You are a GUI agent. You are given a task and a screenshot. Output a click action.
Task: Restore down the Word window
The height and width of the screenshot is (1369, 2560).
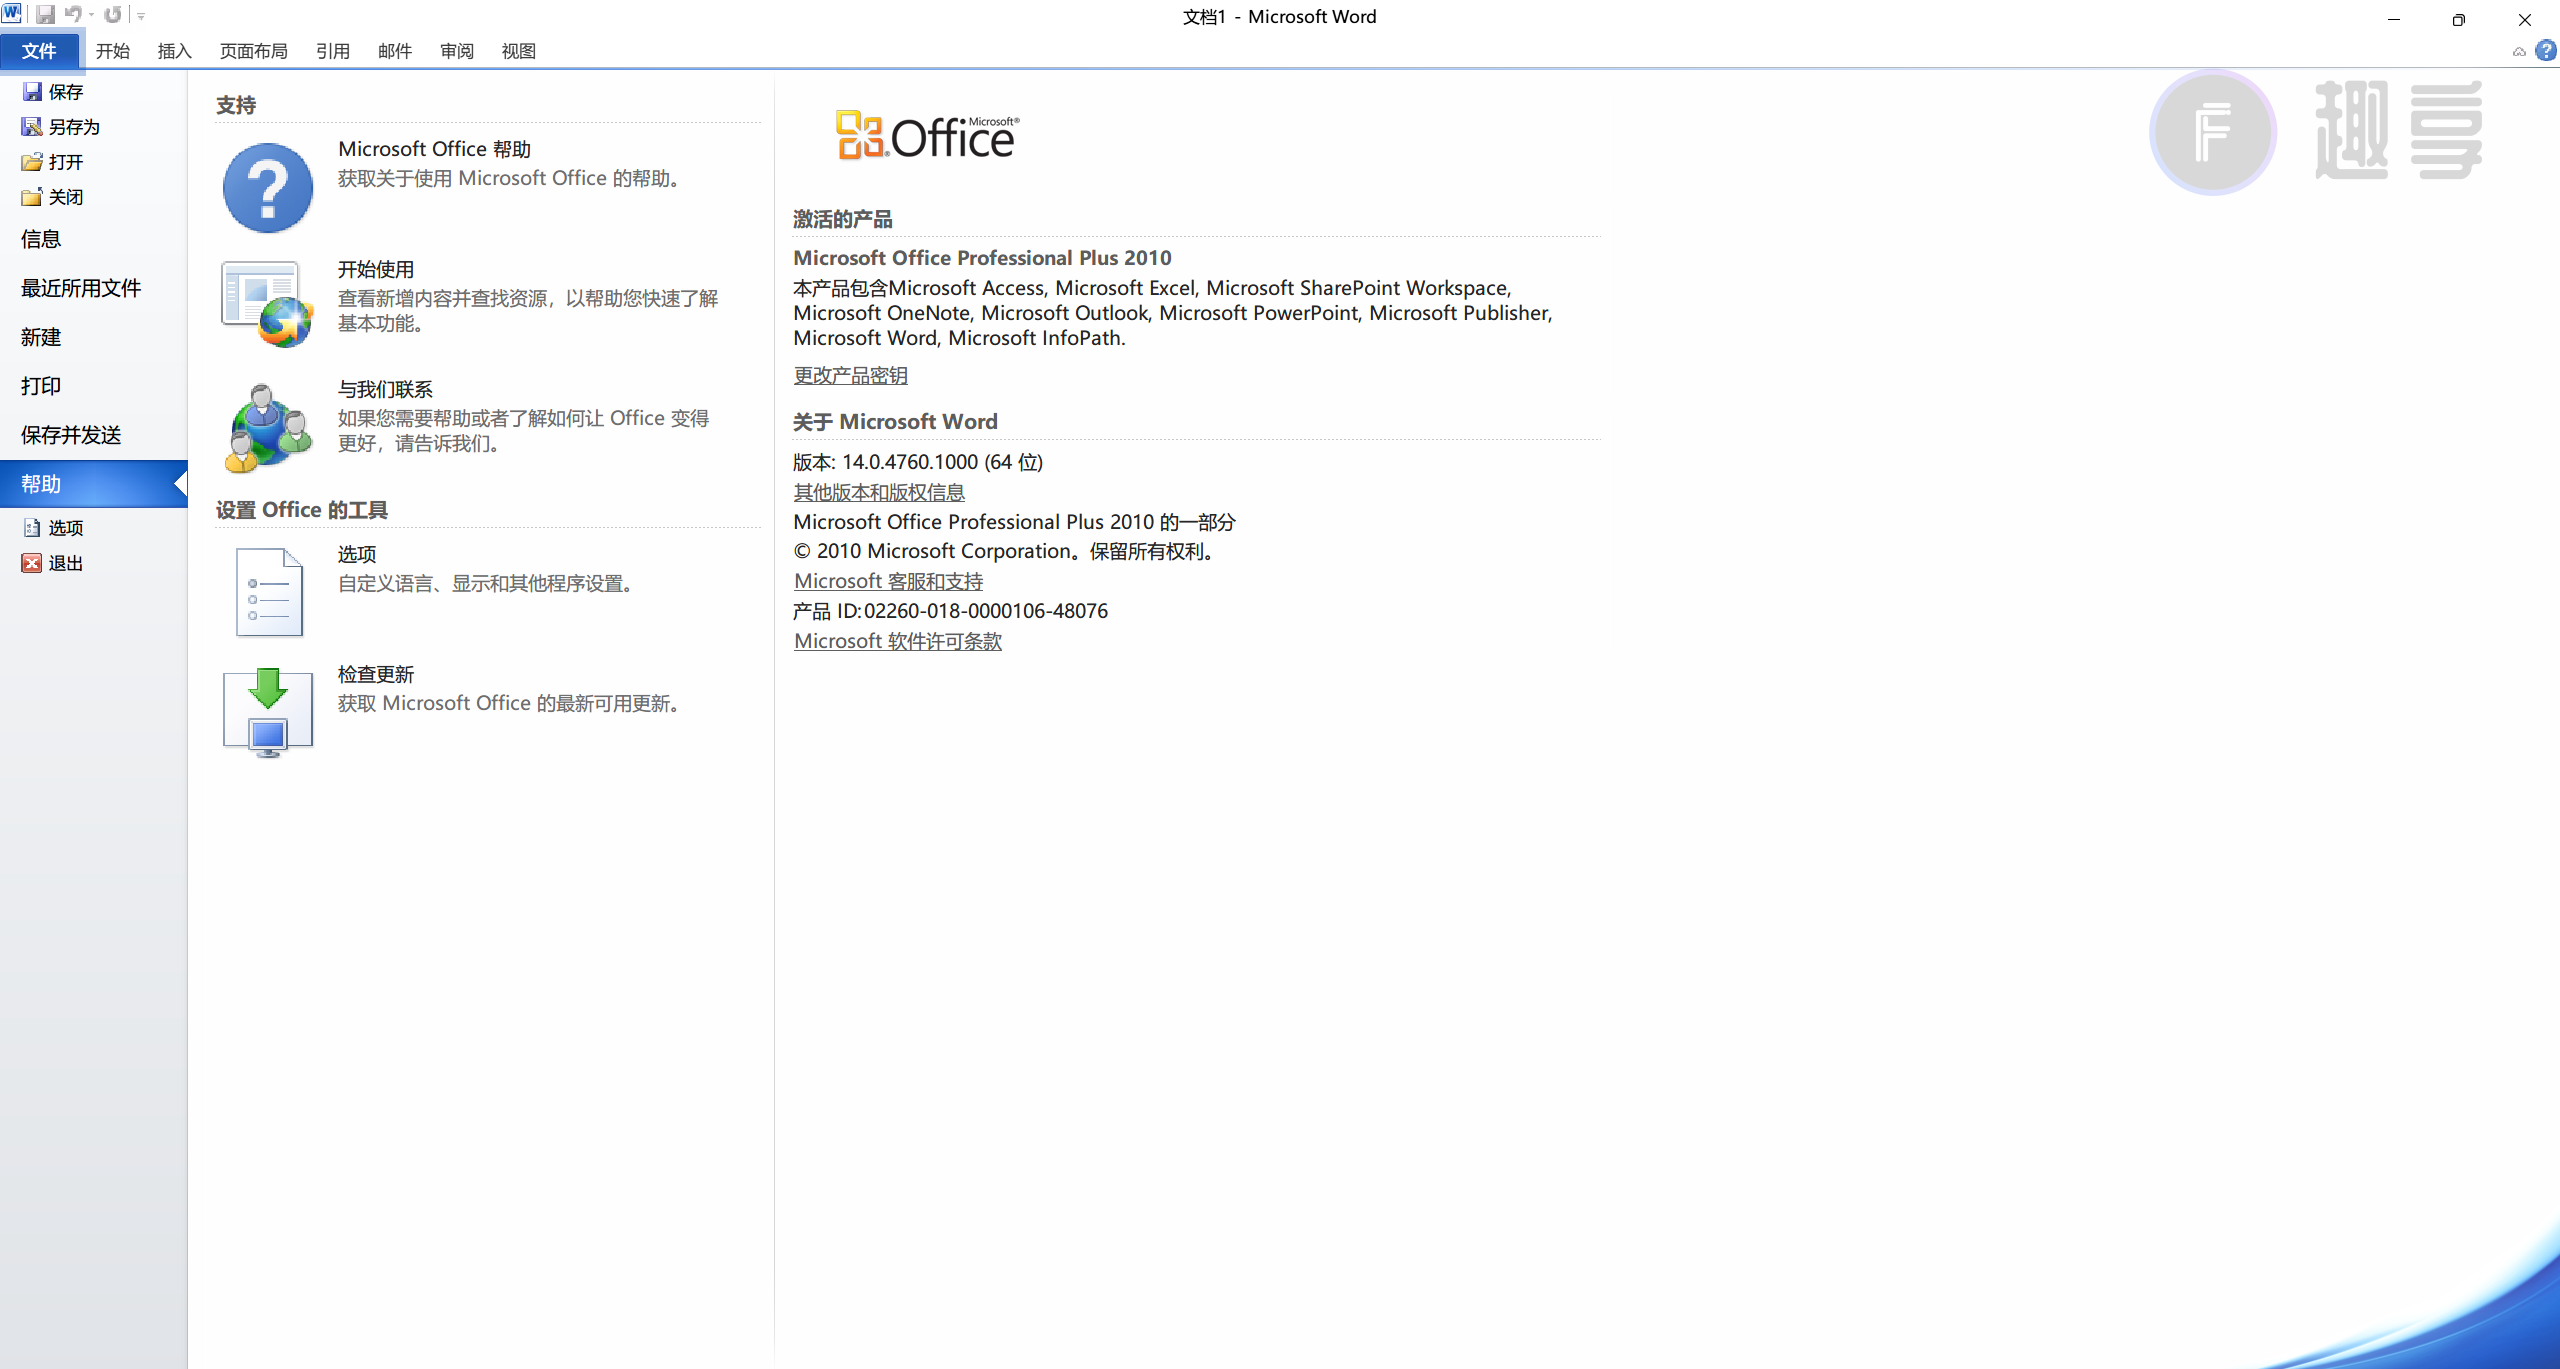coord(2458,19)
